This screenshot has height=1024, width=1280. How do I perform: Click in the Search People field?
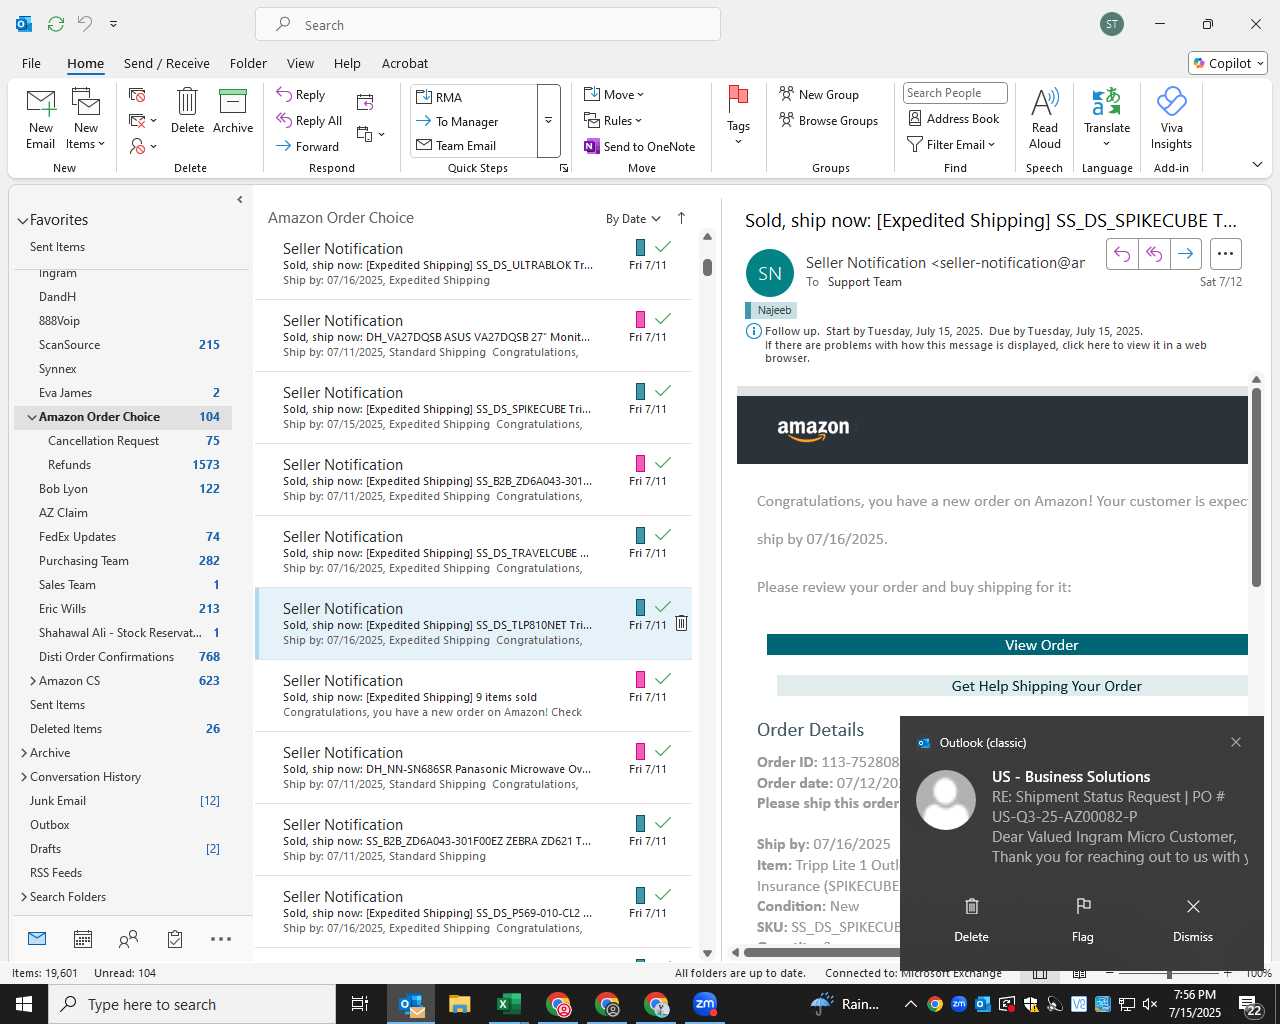pos(955,93)
